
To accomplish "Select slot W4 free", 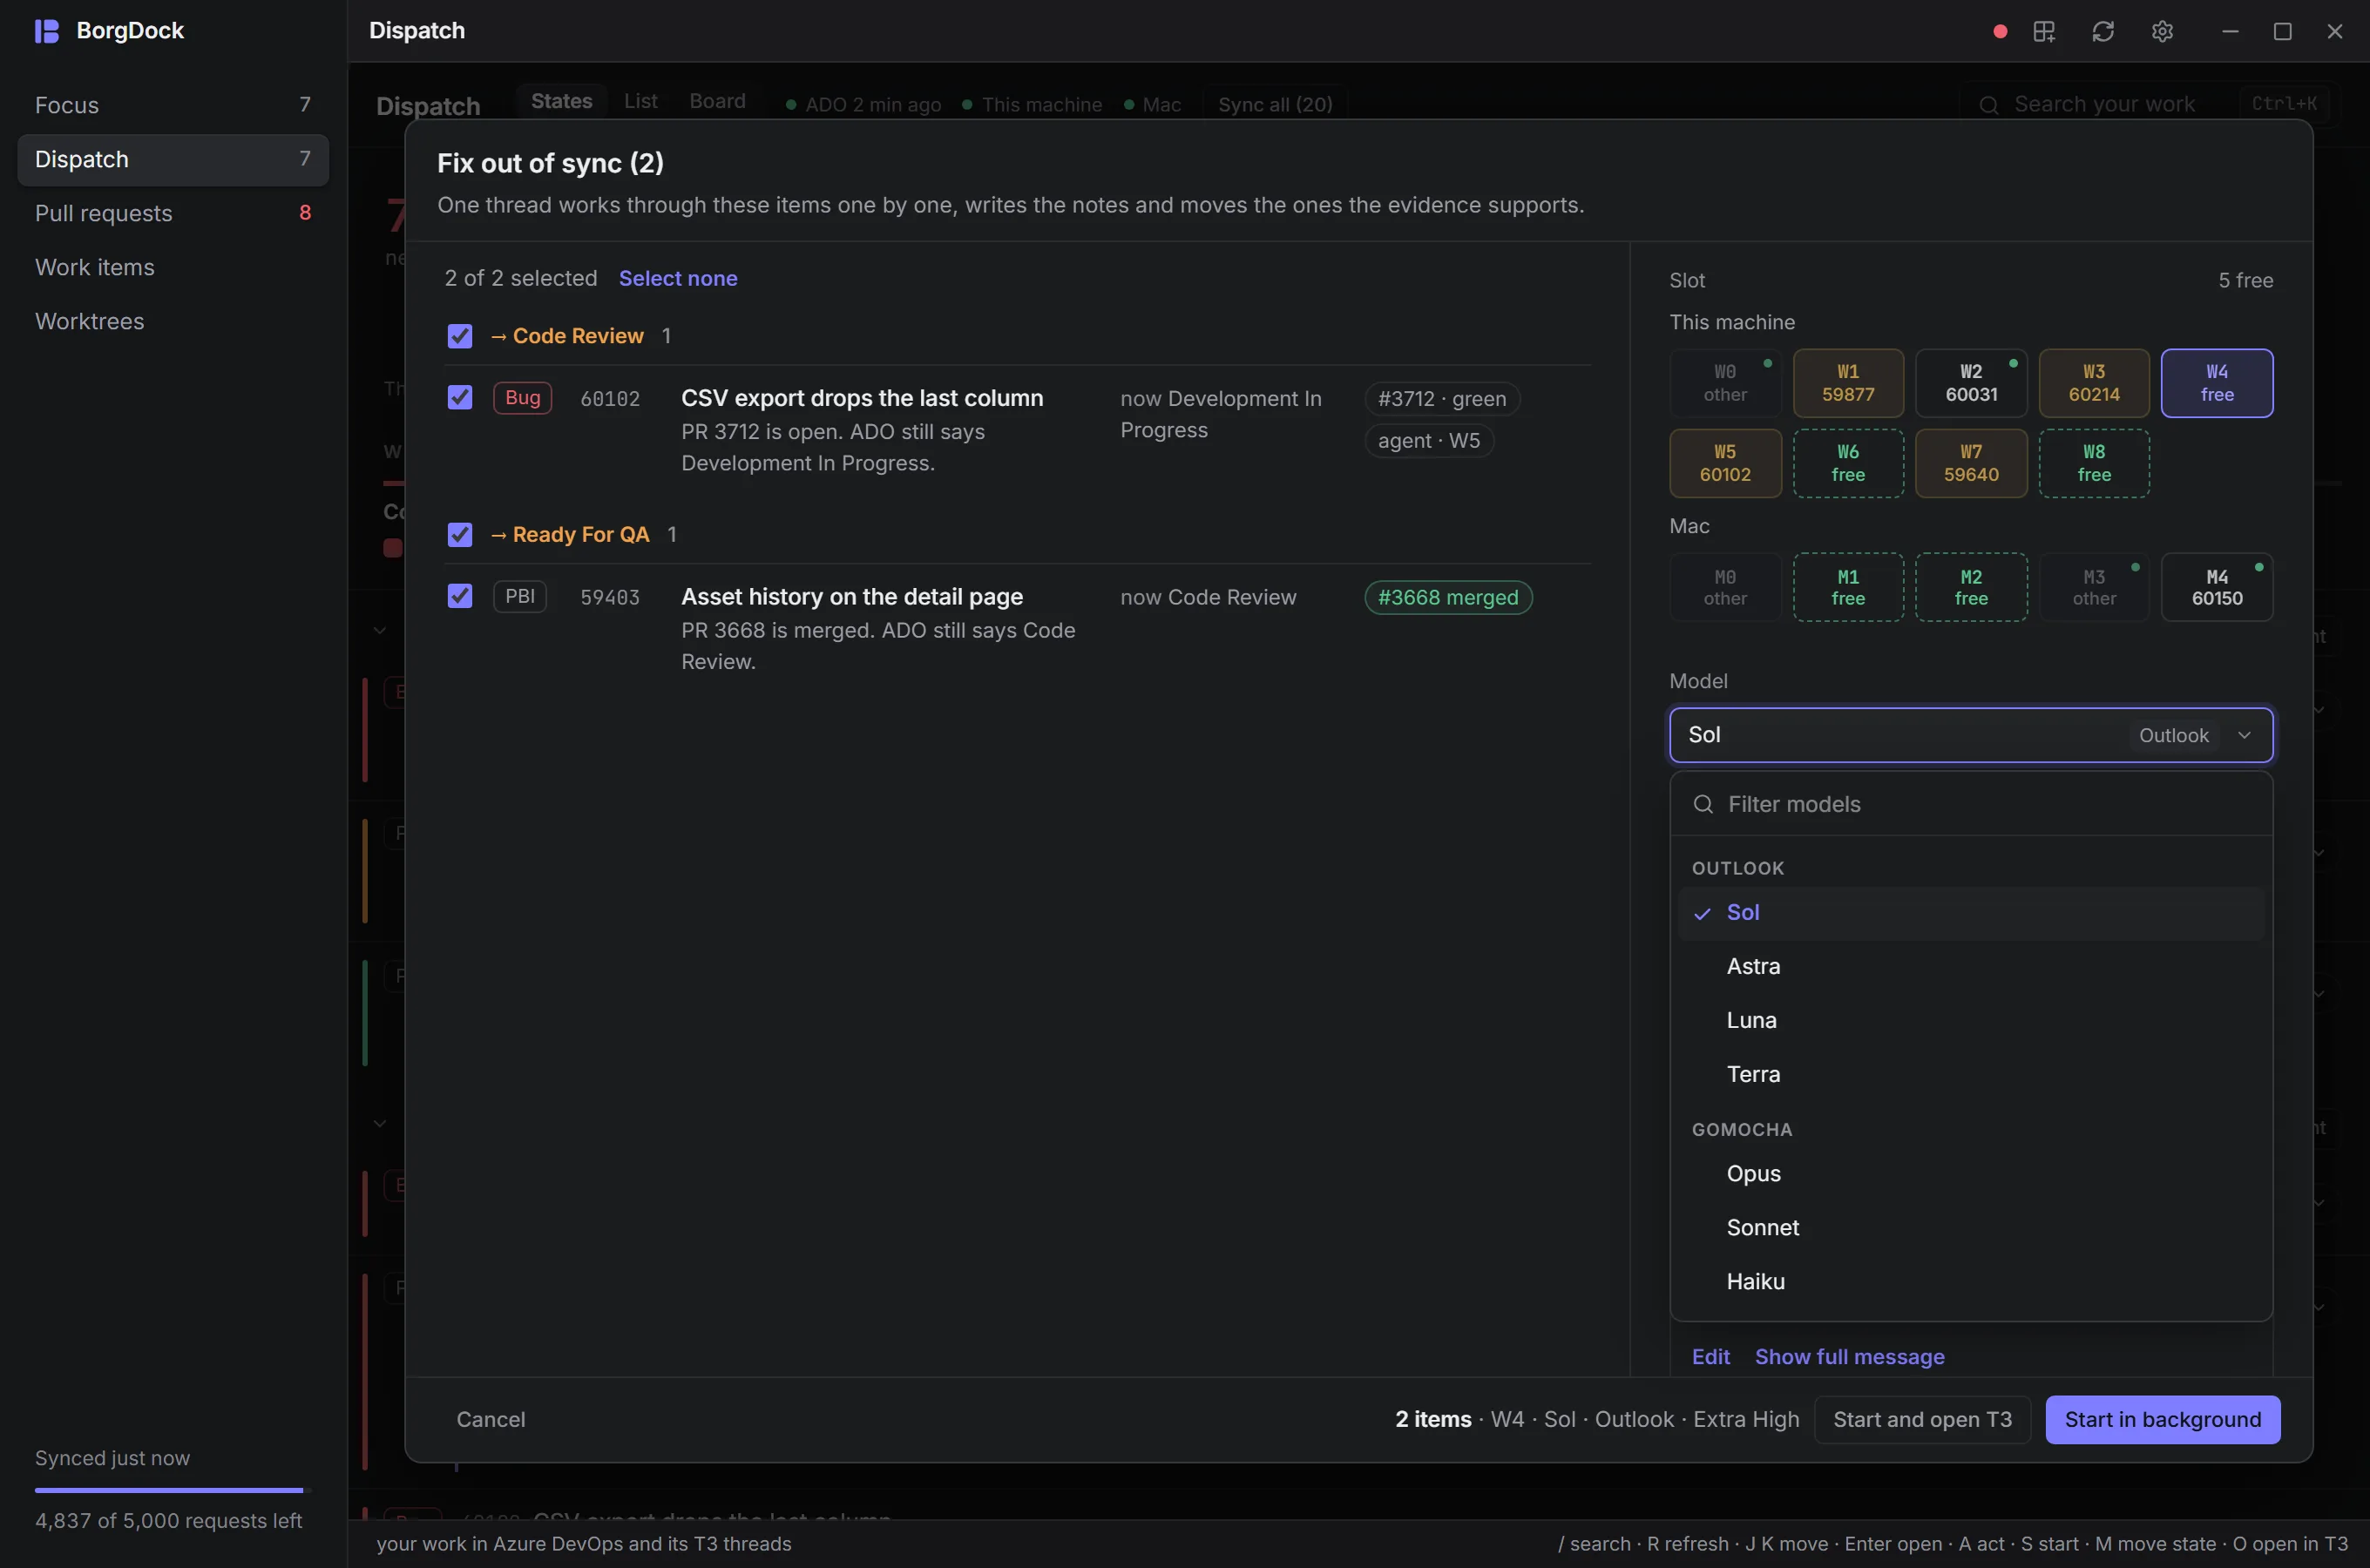I will coord(2217,383).
